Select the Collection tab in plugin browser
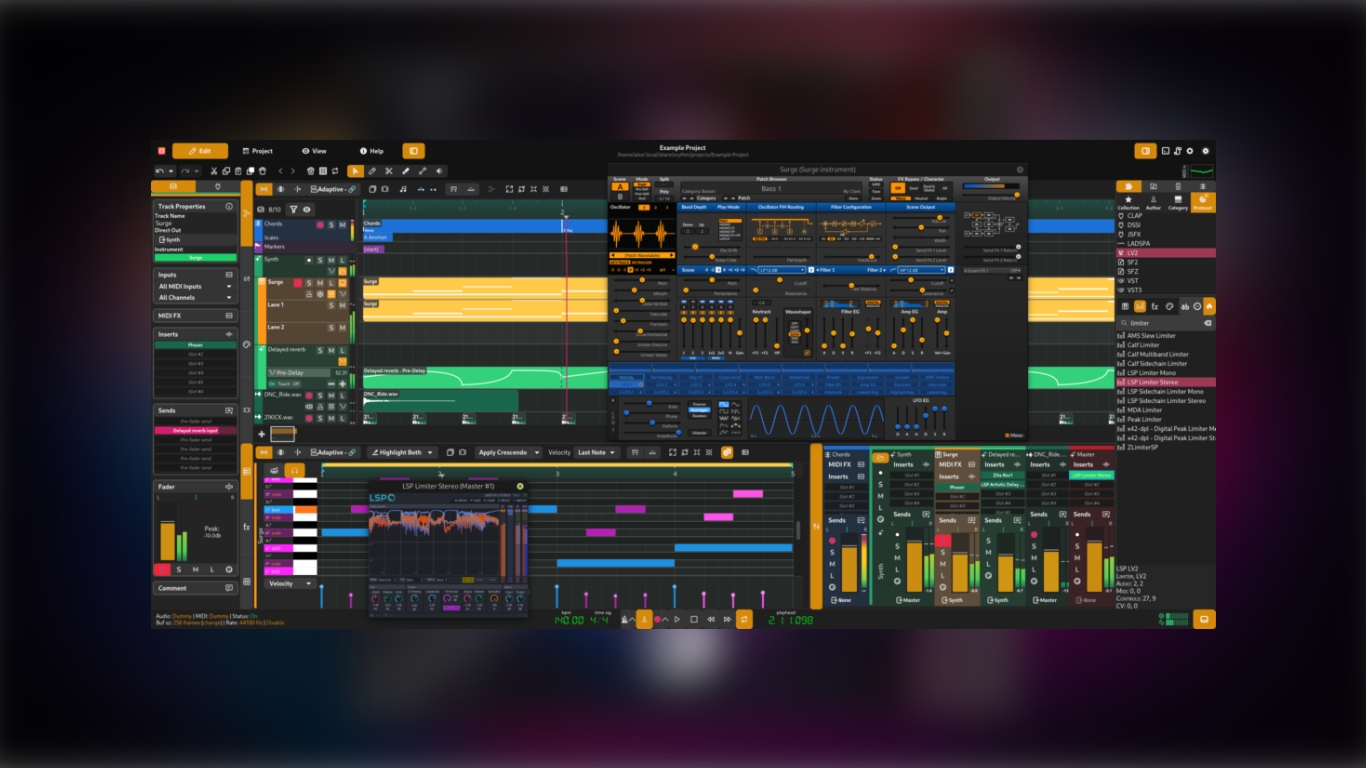The height and width of the screenshot is (768, 1366). click(x=1129, y=203)
